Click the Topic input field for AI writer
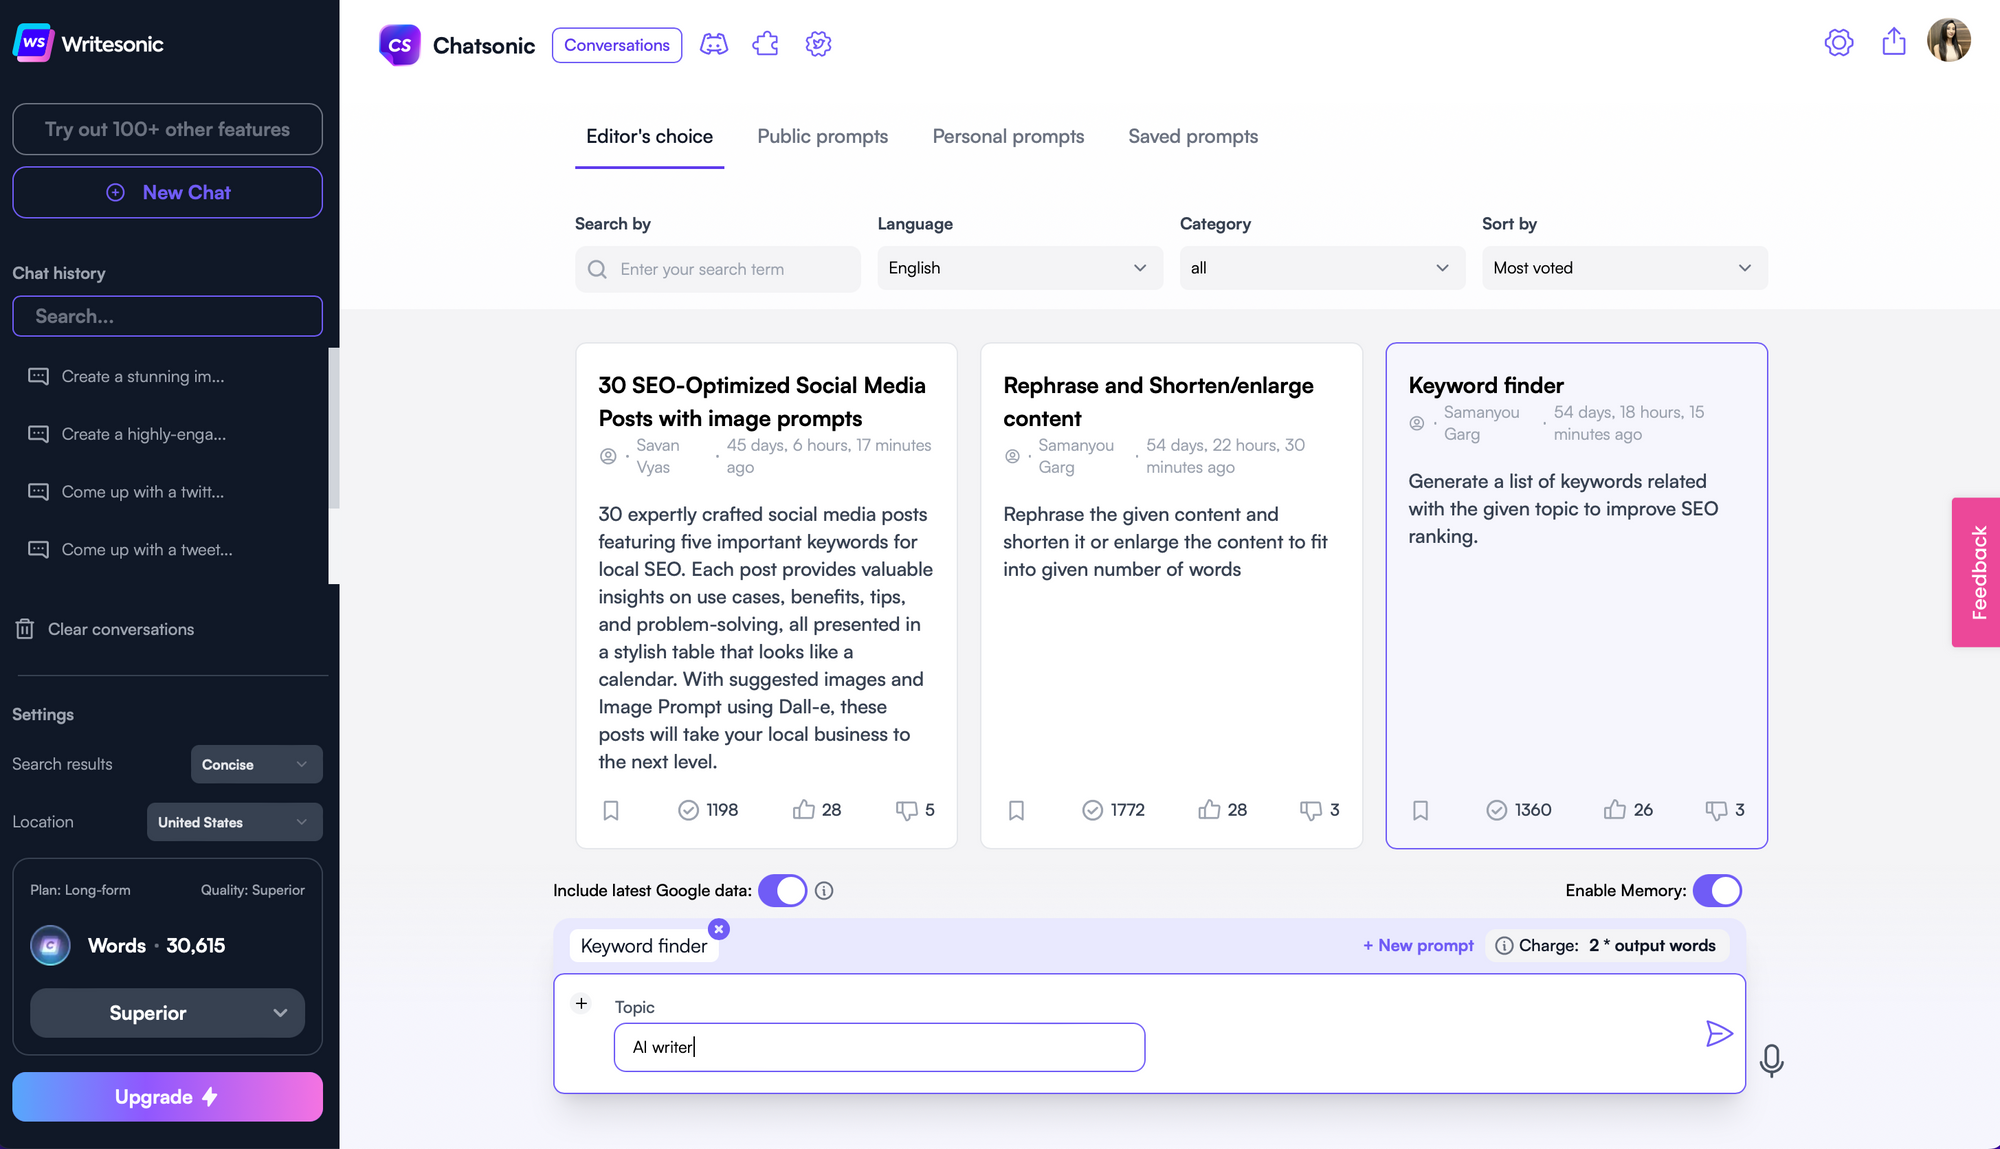 coord(879,1047)
